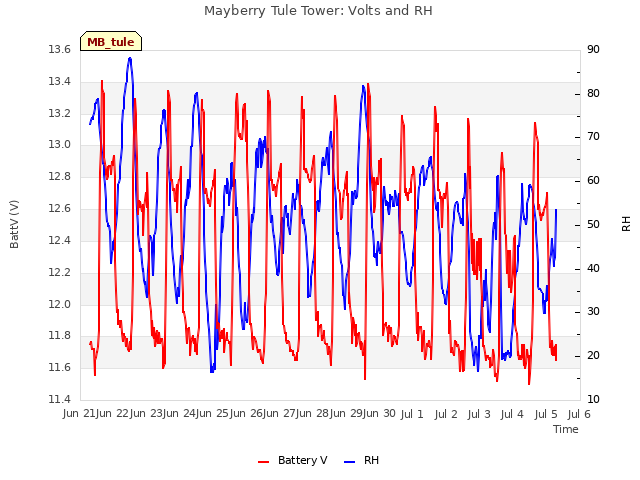
Task: Click the 70 right axis tick label
Action: click(593, 137)
